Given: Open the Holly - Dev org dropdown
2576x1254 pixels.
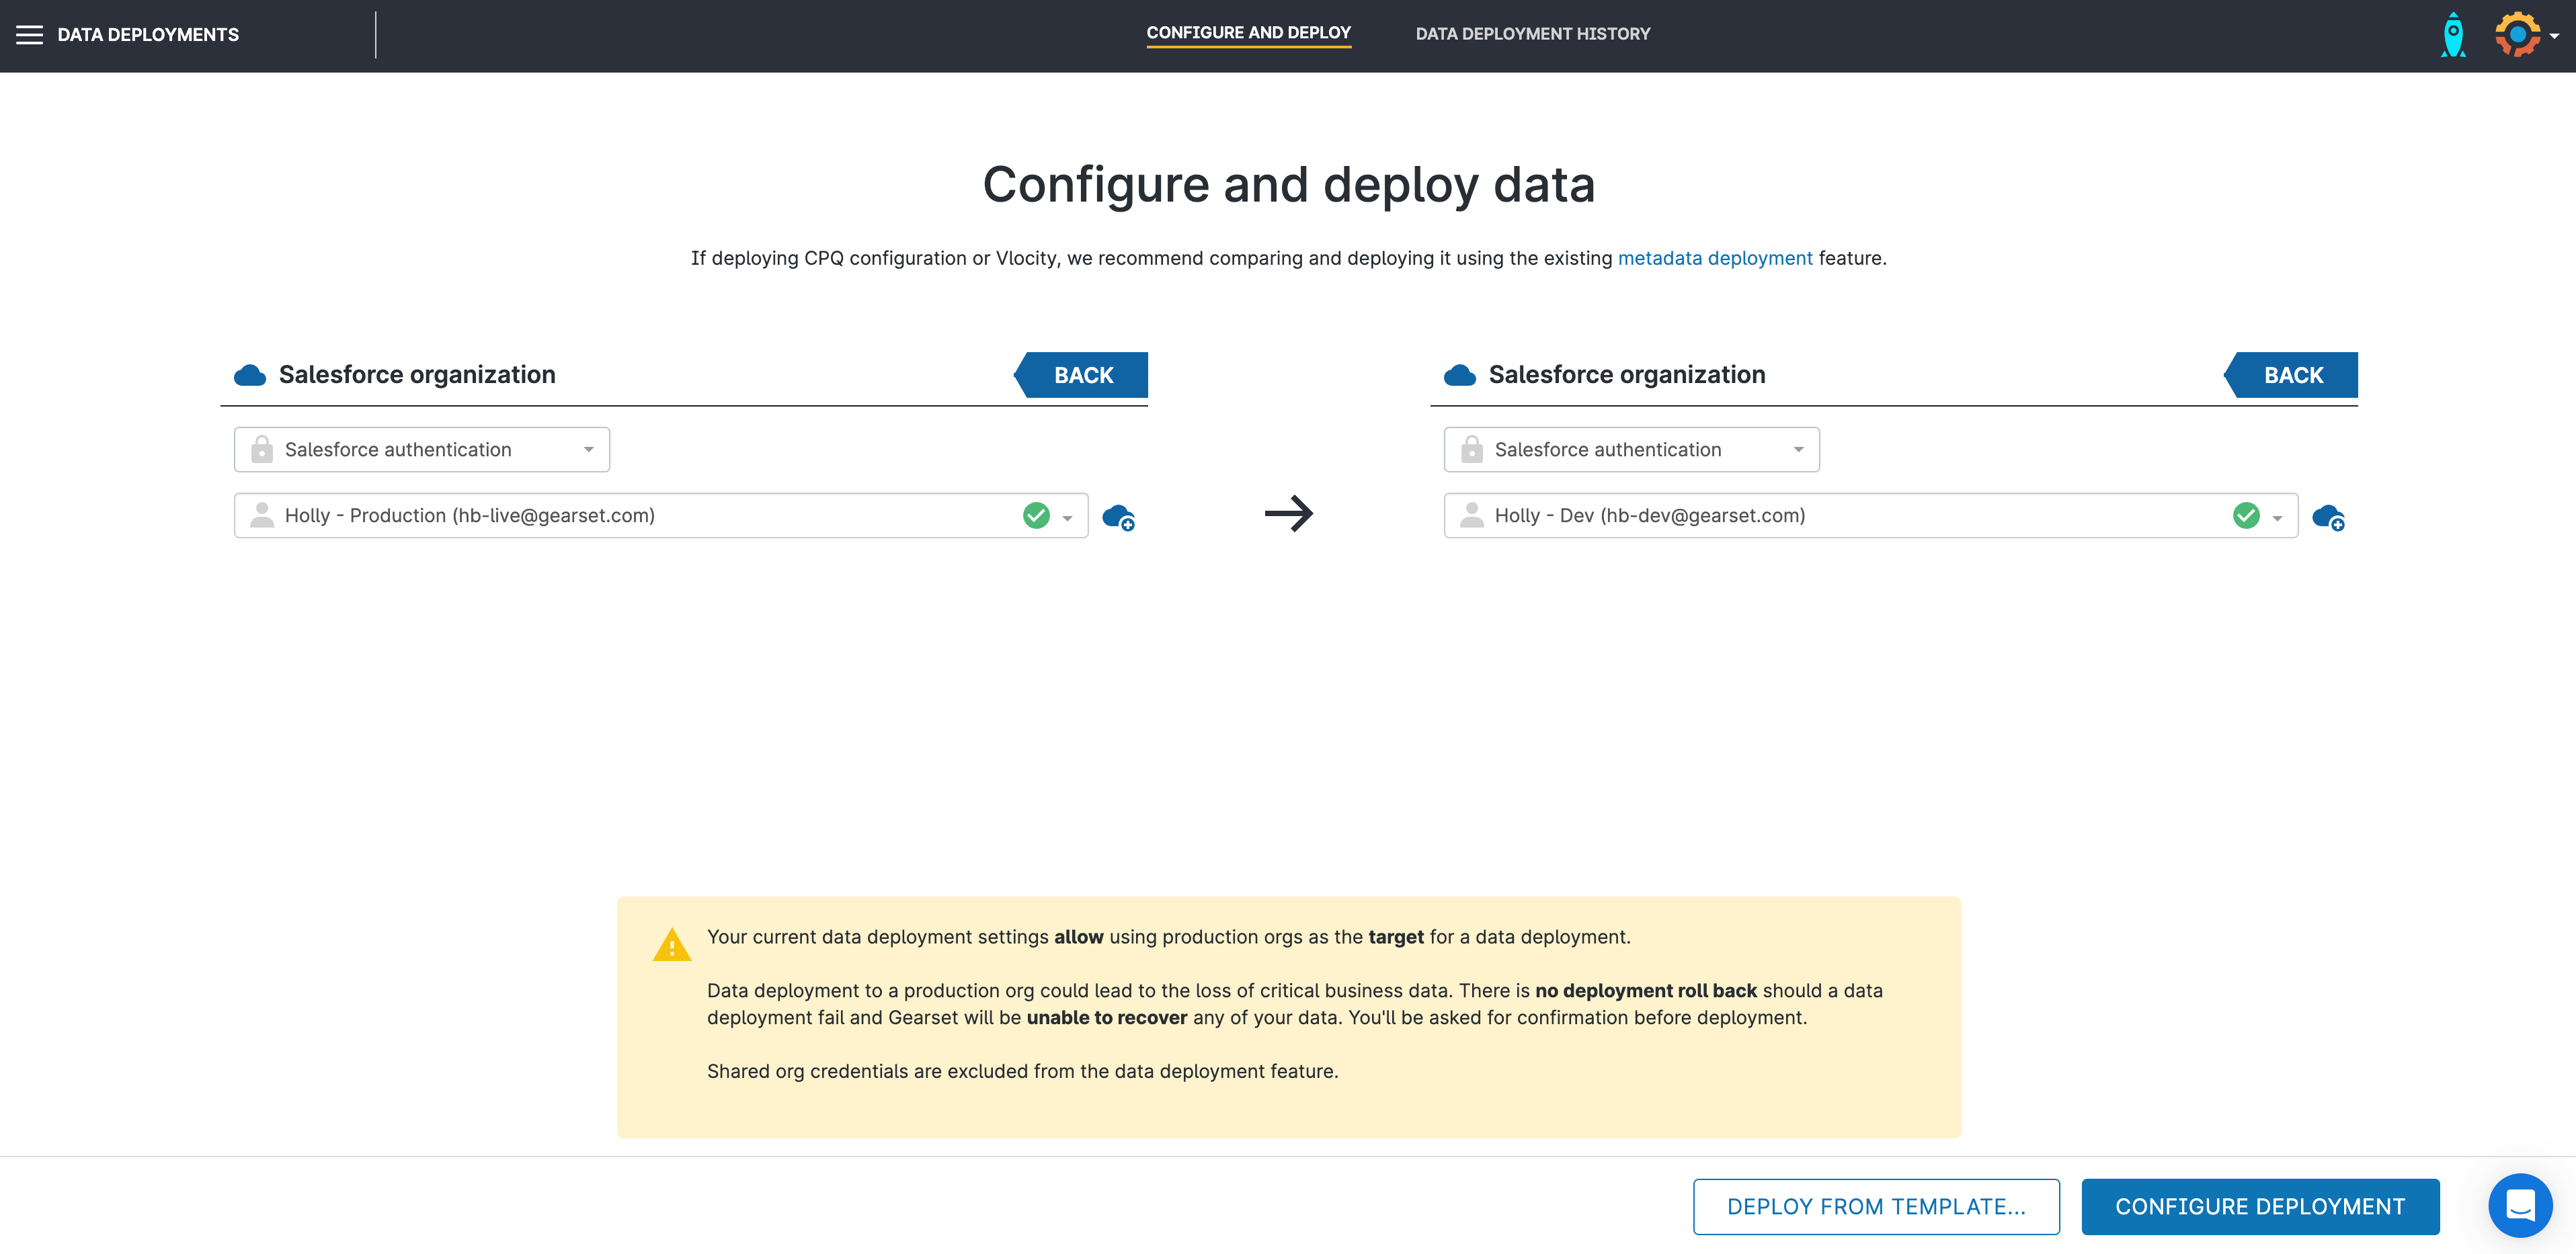Looking at the screenshot, I should coord(2277,517).
